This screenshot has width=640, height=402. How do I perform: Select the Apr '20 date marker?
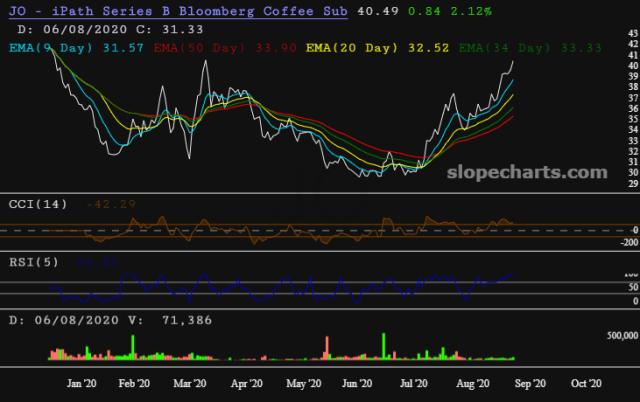246,383
